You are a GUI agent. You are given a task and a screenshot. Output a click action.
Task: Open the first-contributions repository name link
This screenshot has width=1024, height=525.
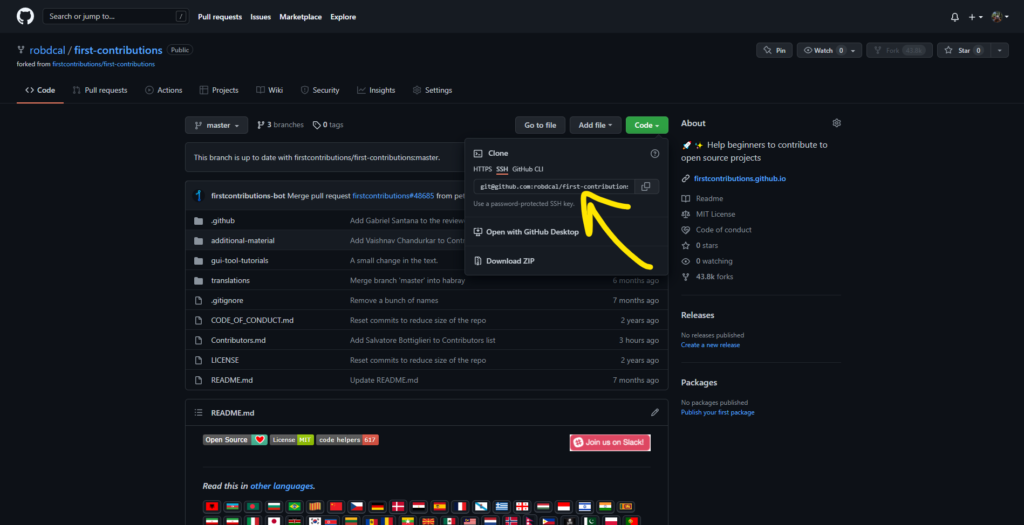pos(118,50)
